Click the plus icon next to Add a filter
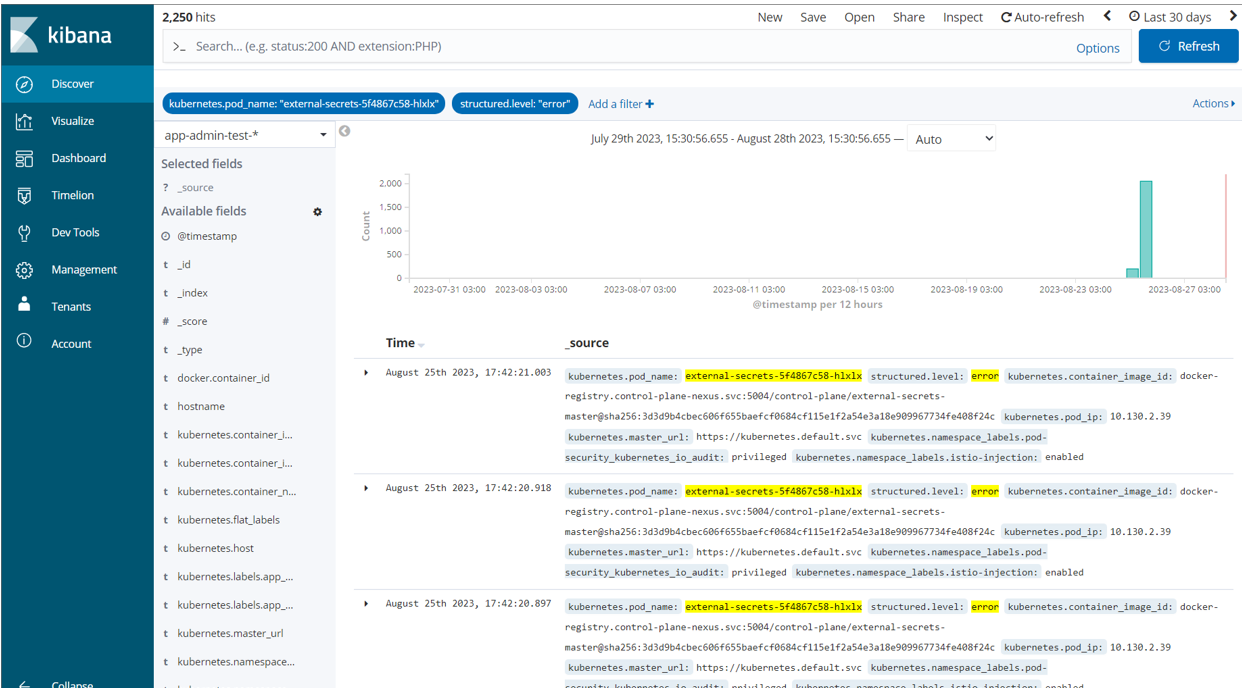 pyautogui.click(x=650, y=104)
